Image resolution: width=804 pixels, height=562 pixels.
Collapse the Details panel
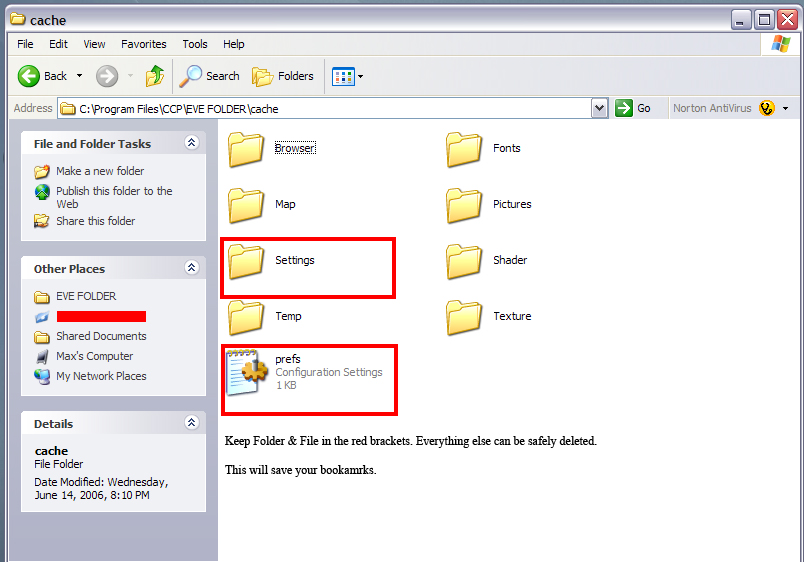click(x=192, y=423)
